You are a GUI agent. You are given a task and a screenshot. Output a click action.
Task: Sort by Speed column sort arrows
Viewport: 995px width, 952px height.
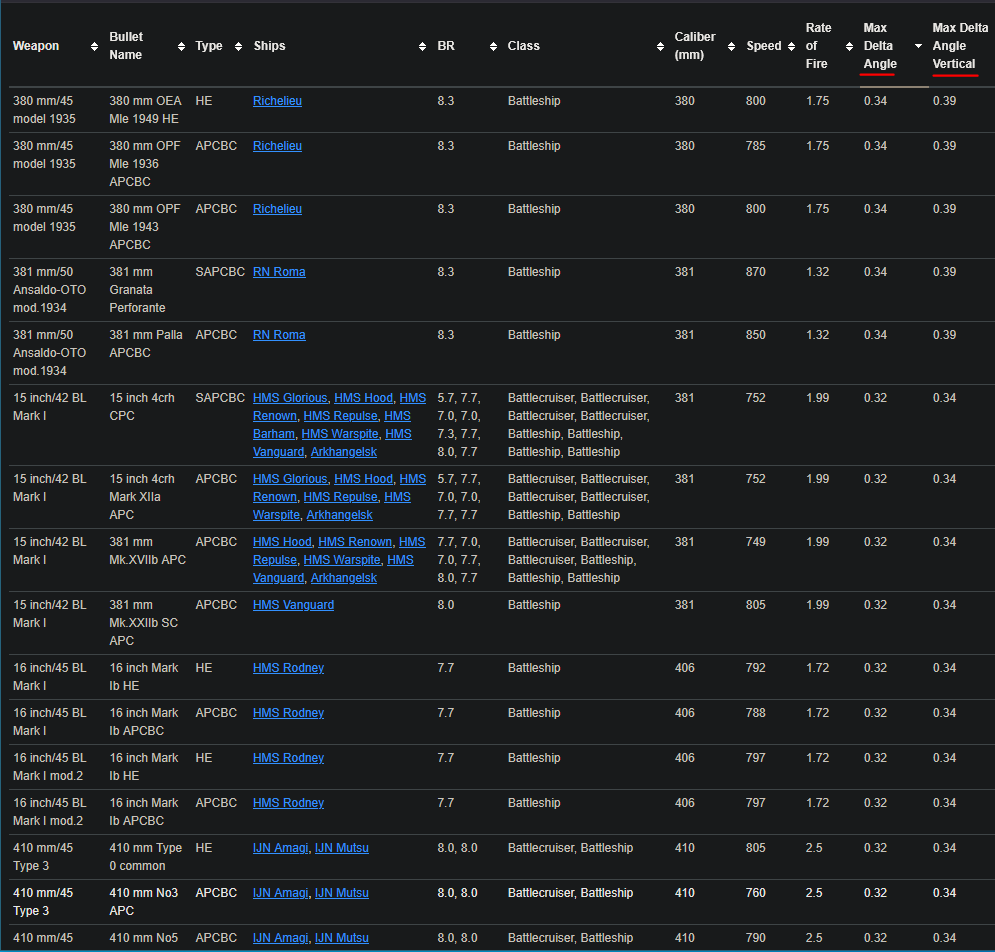click(x=791, y=46)
